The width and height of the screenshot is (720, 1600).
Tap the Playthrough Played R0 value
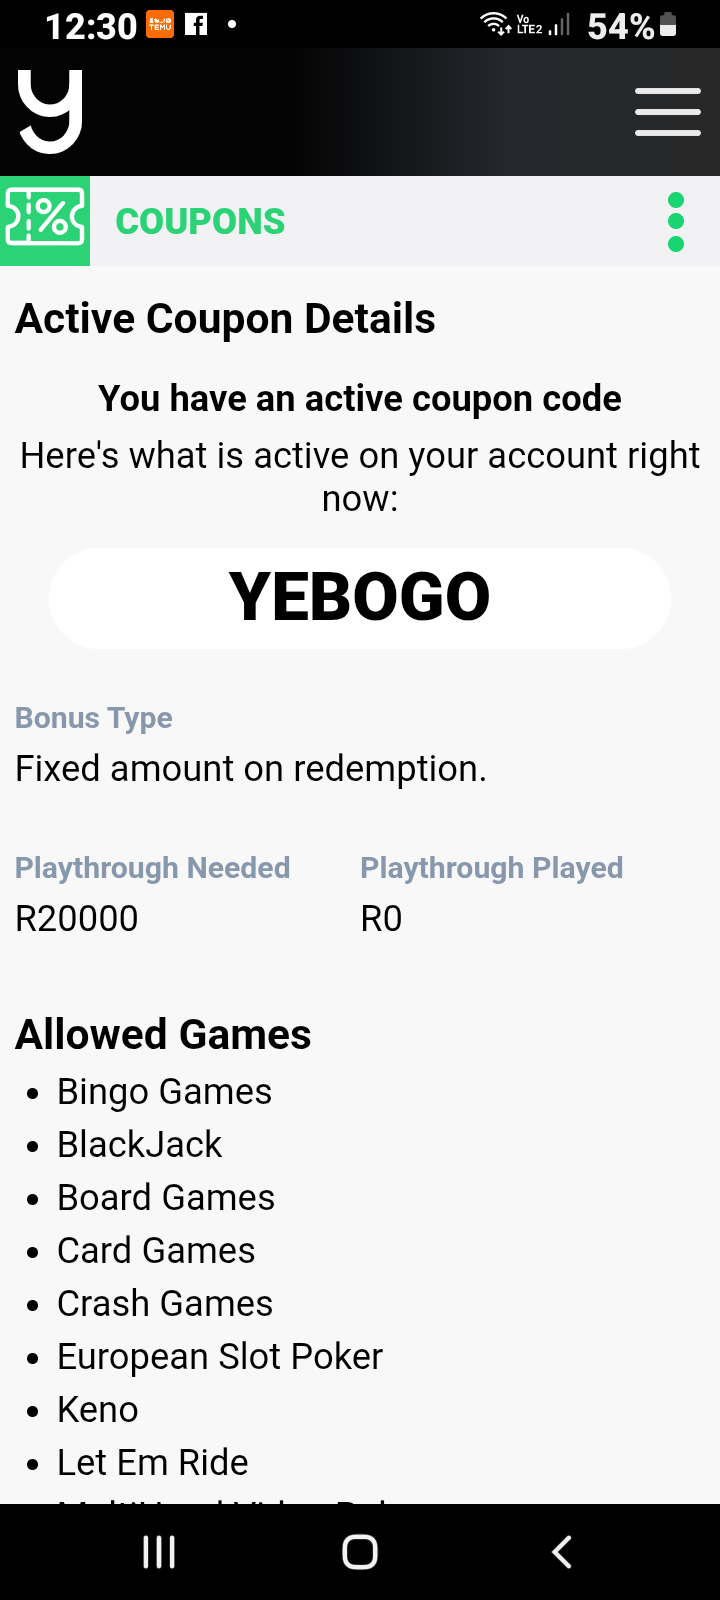pyautogui.click(x=381, y=918)
